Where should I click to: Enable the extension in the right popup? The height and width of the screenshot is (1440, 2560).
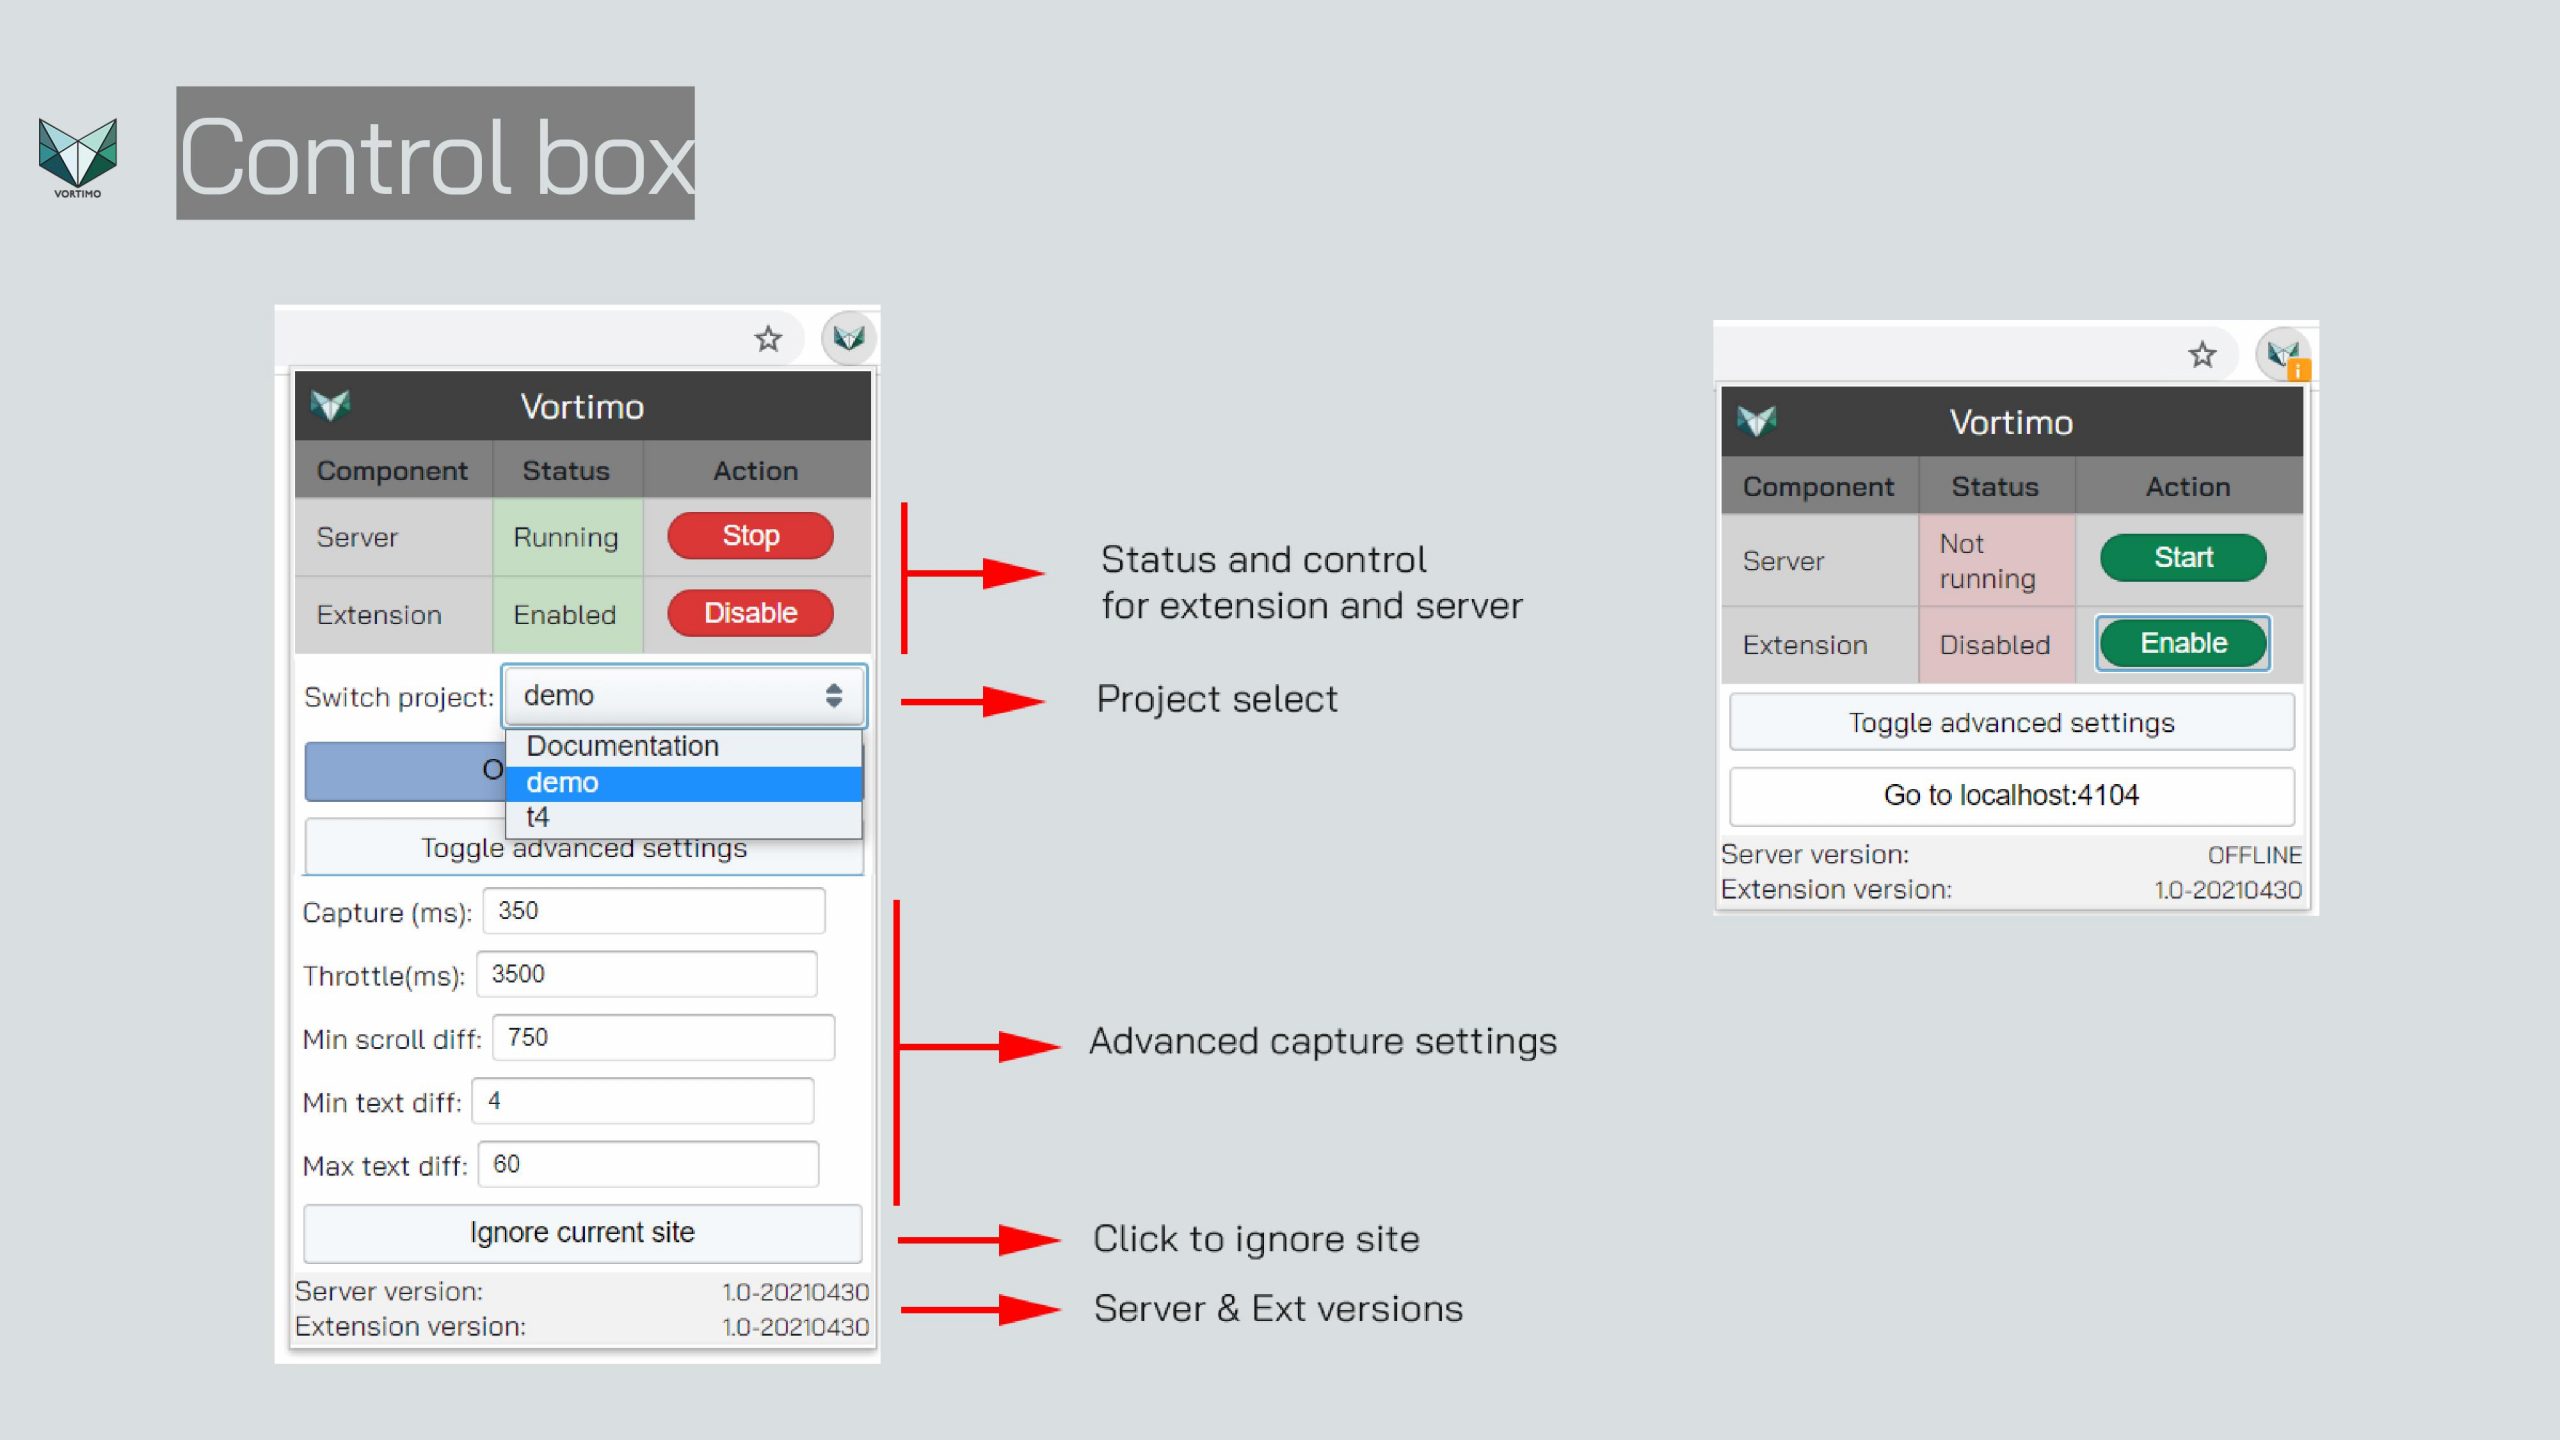[2183, 643]
